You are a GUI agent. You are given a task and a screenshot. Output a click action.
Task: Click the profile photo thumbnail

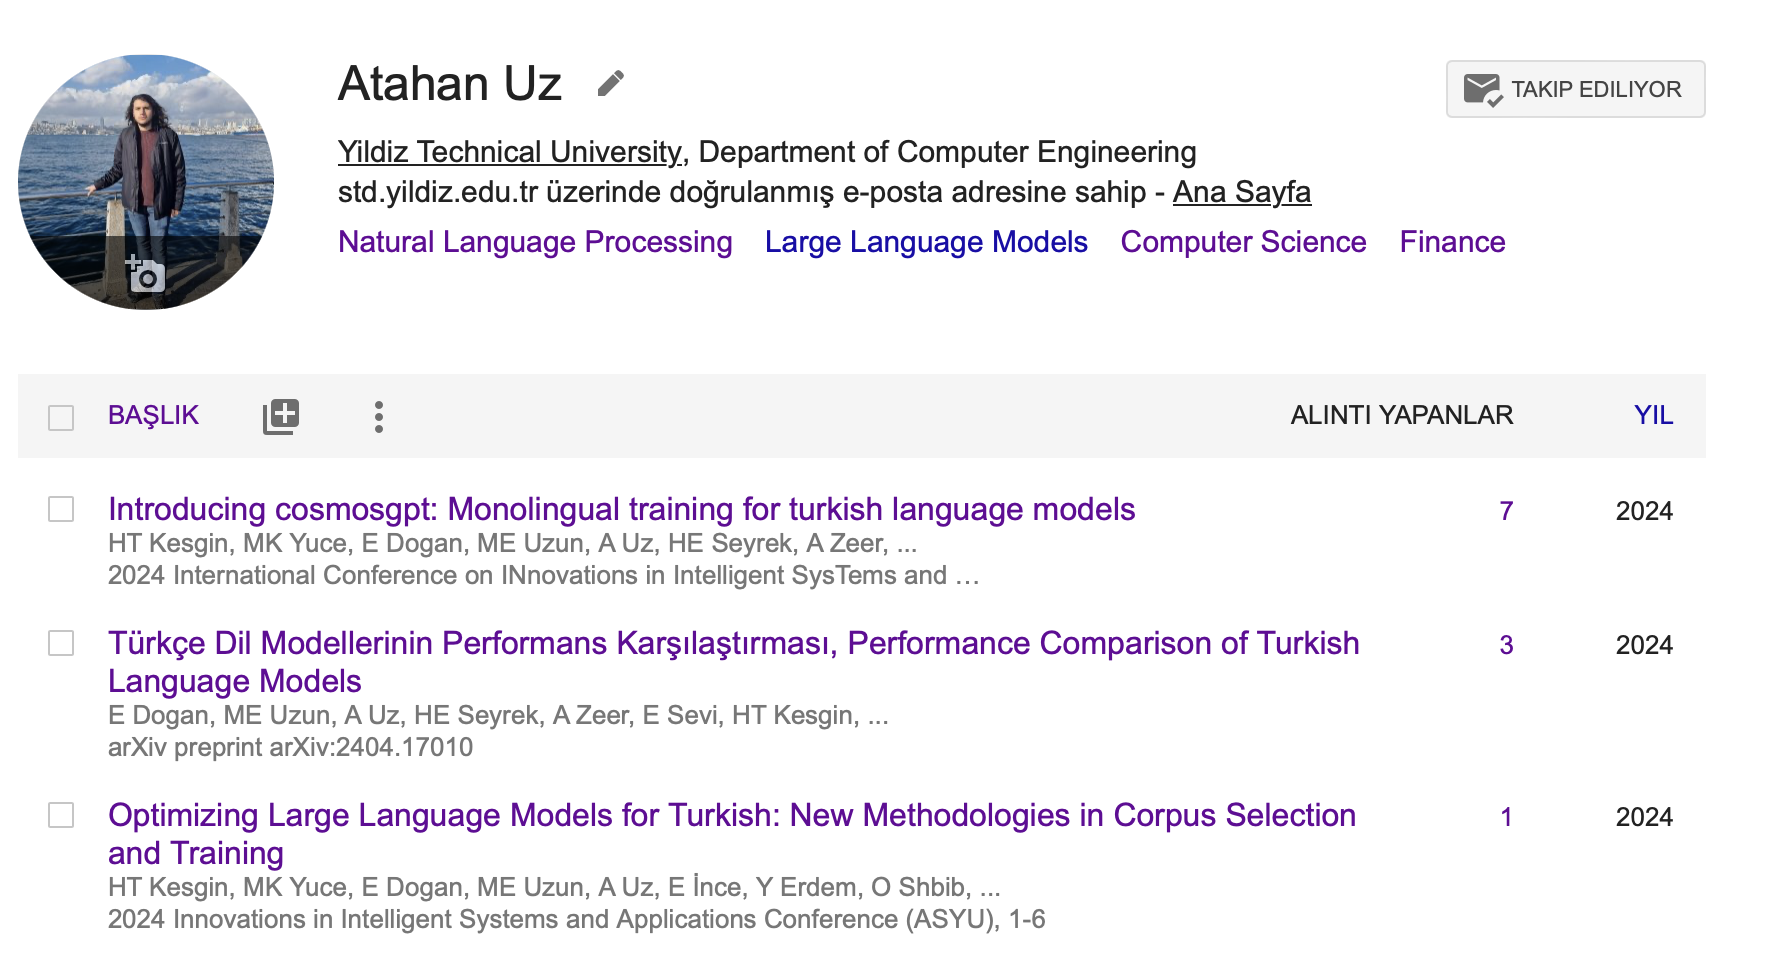[x=146, y=160]
